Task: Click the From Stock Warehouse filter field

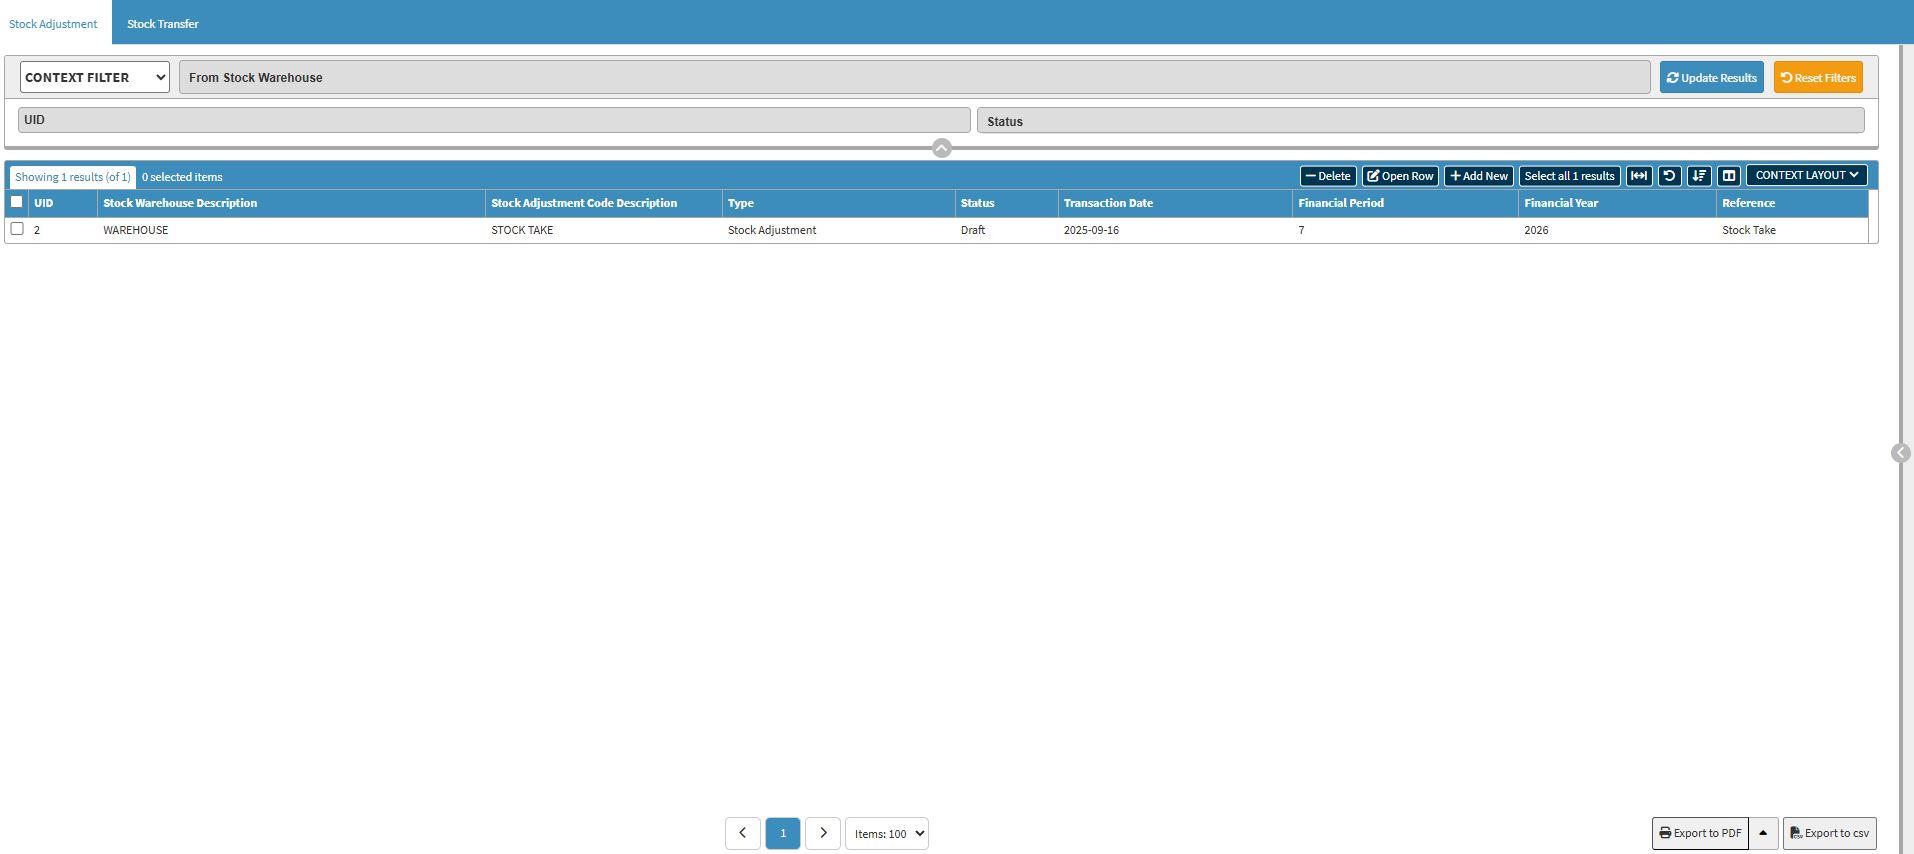Action: click(x=914, y=77)
